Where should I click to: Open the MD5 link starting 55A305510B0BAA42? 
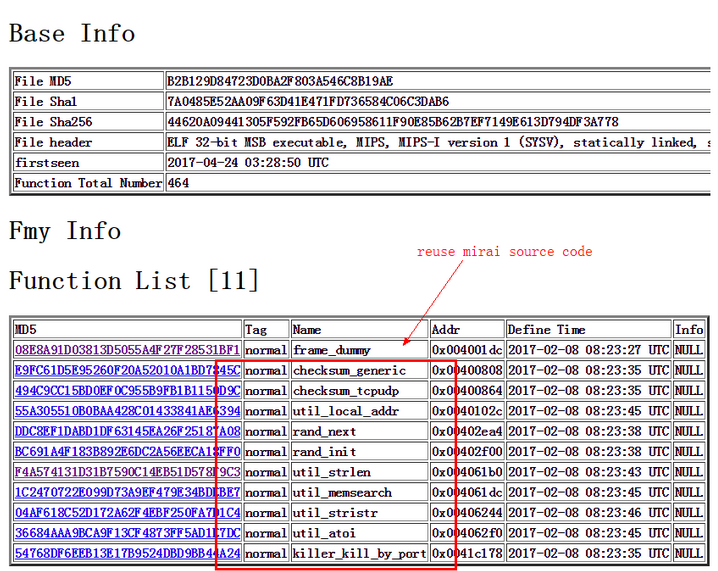tap(127, 411)
